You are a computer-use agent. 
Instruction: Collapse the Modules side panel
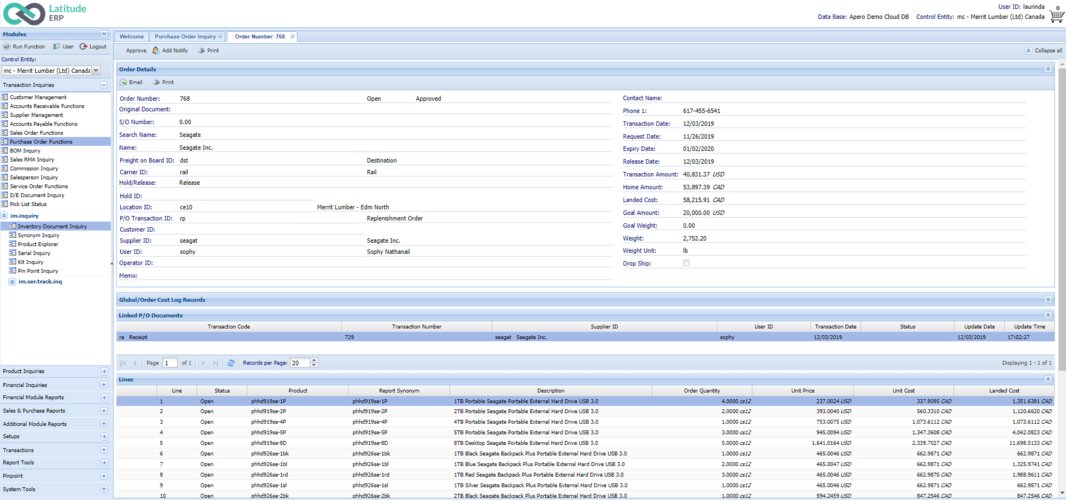click(x=104, y=34)
